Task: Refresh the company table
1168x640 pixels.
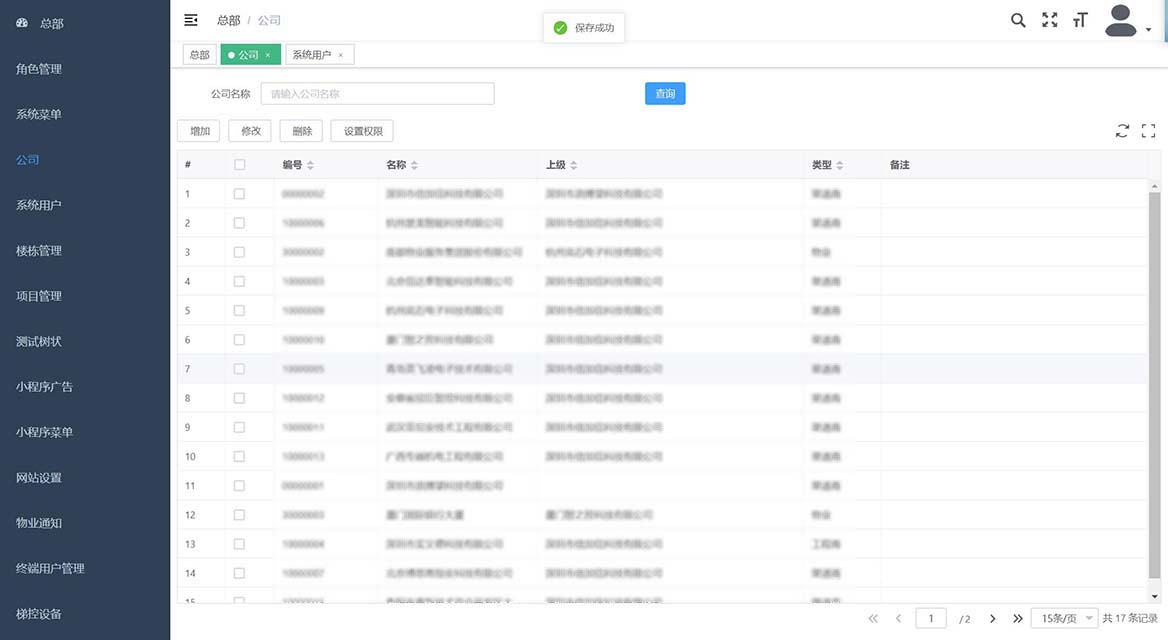Action: pos(1122,131)
